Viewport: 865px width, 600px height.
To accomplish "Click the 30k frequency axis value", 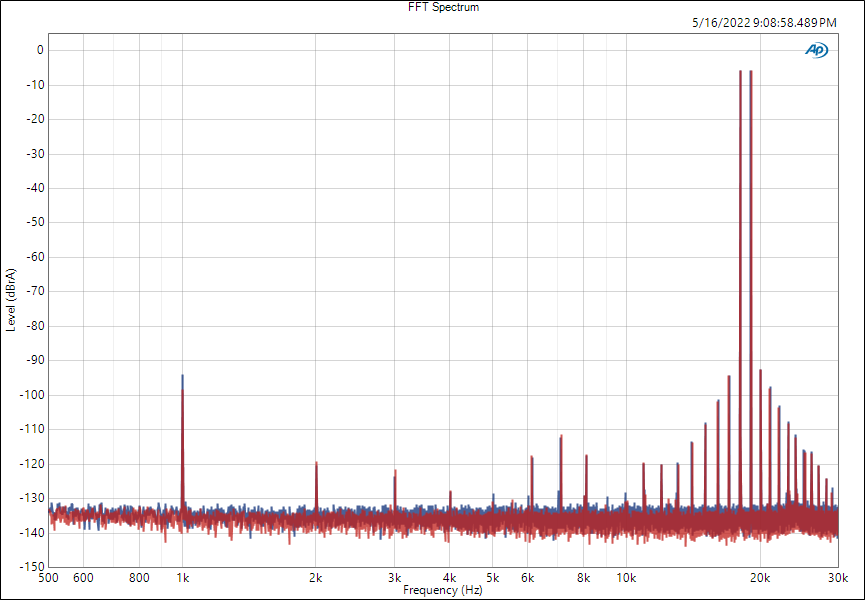I will (x=838, y=578).
